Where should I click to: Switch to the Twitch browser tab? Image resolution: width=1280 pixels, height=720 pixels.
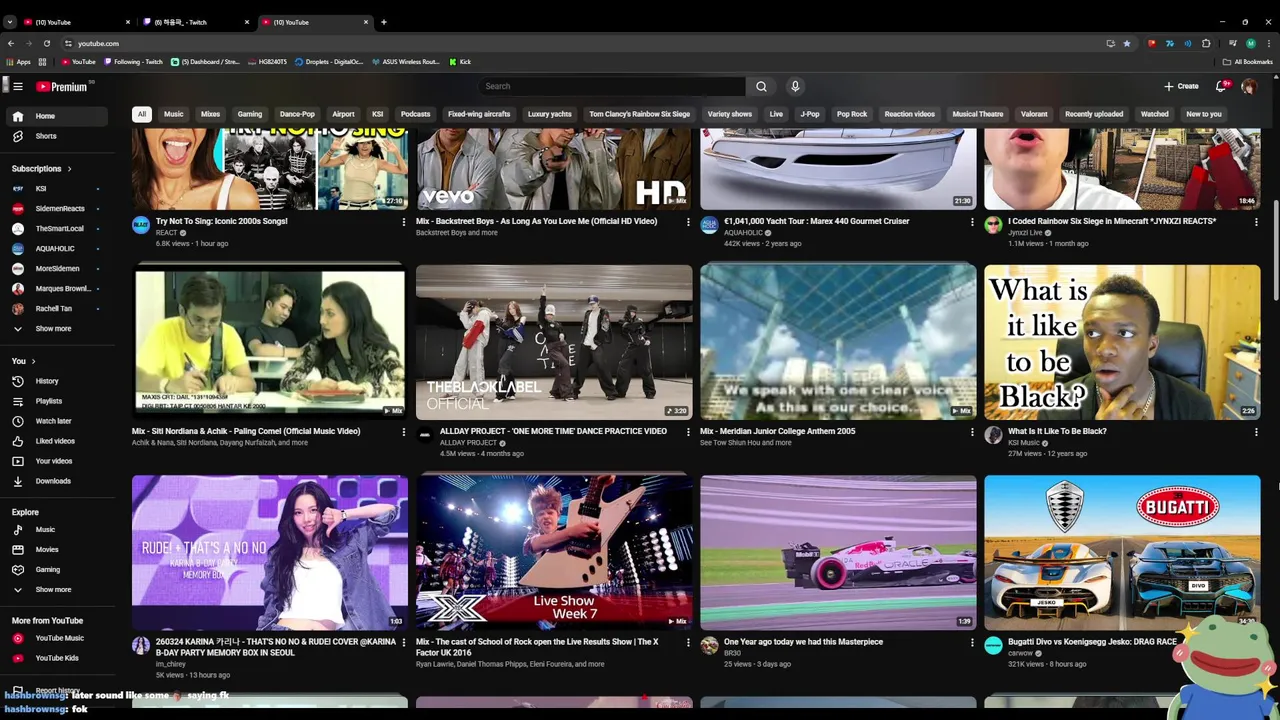click(x=195, y=22)
